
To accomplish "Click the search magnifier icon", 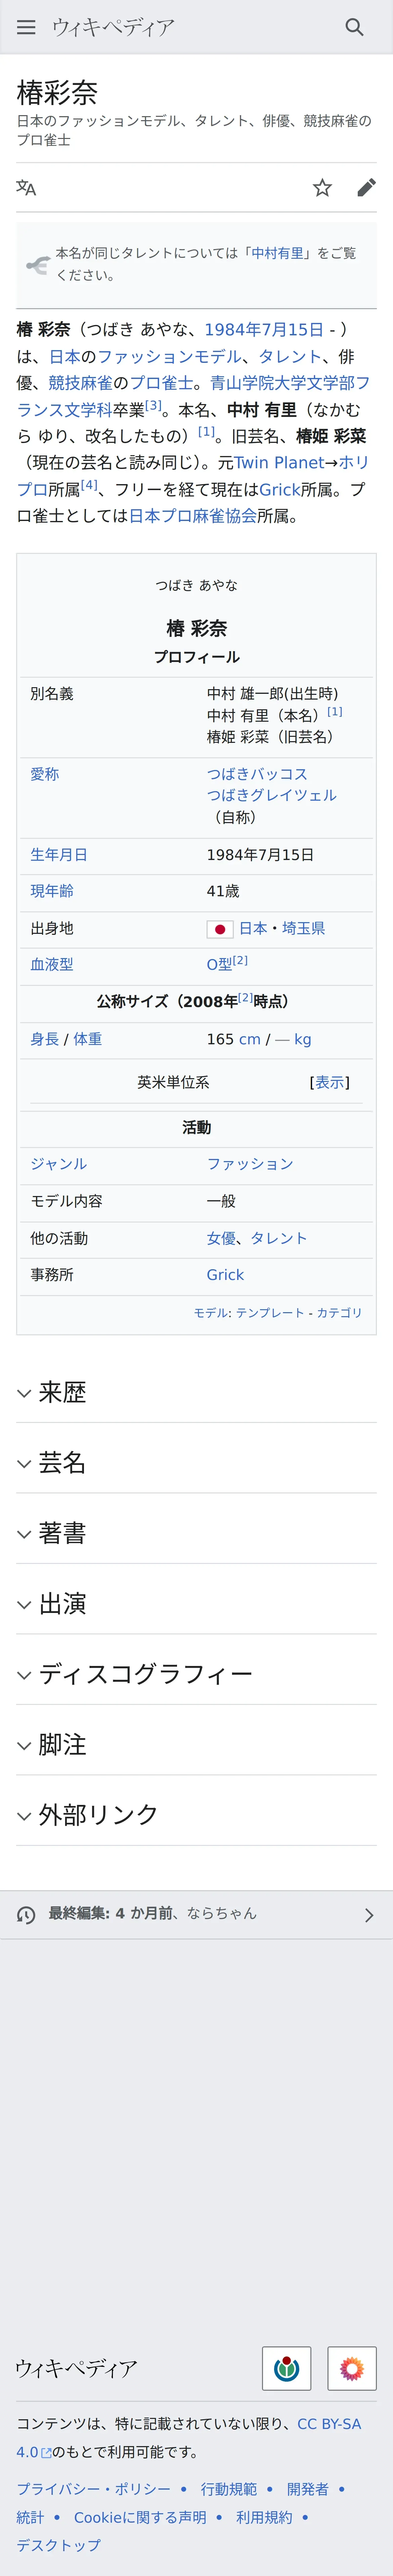I will click(x=354, y=27).
